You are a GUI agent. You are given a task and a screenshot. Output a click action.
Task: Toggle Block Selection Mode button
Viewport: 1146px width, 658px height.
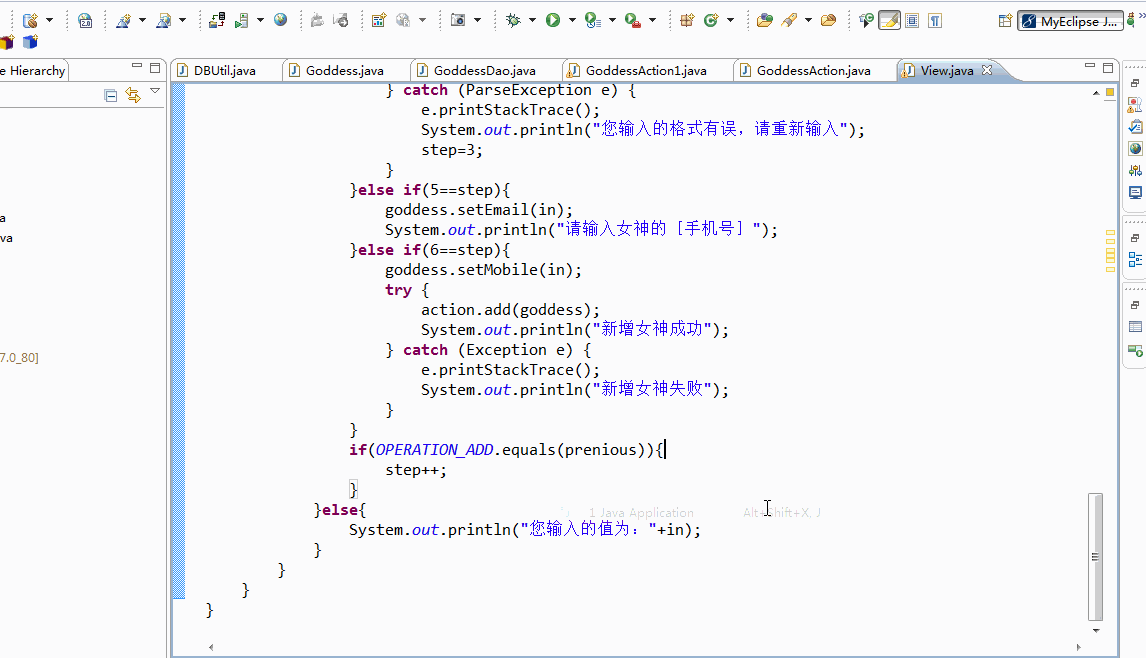click(x=912, y=20)
